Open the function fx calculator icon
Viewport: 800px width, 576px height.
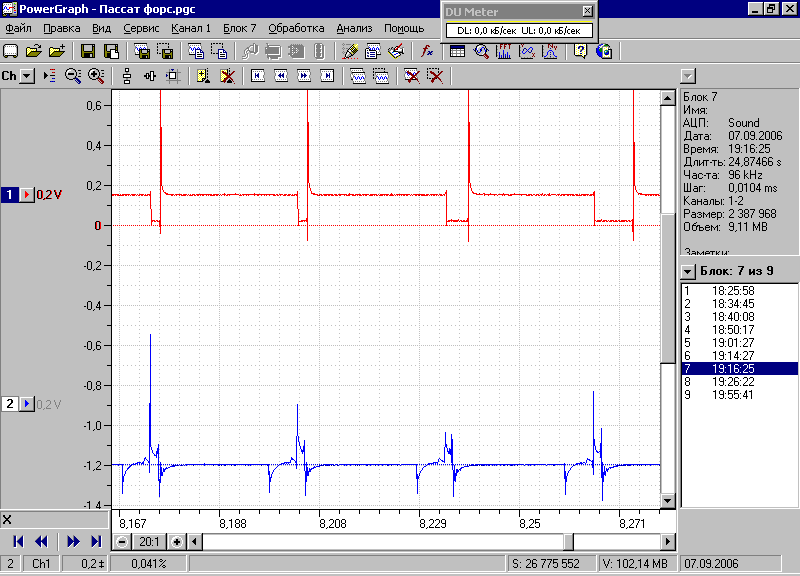click(x=427, y=51)
